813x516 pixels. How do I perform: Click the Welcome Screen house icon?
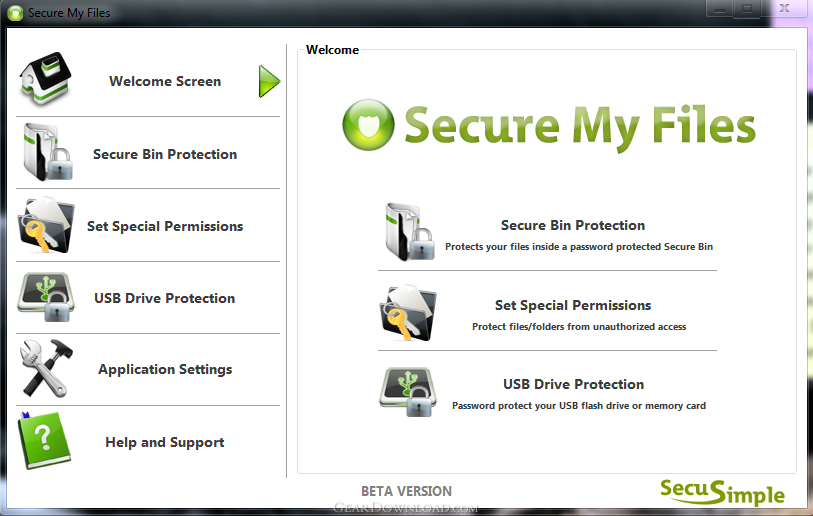tap(45, 79)
